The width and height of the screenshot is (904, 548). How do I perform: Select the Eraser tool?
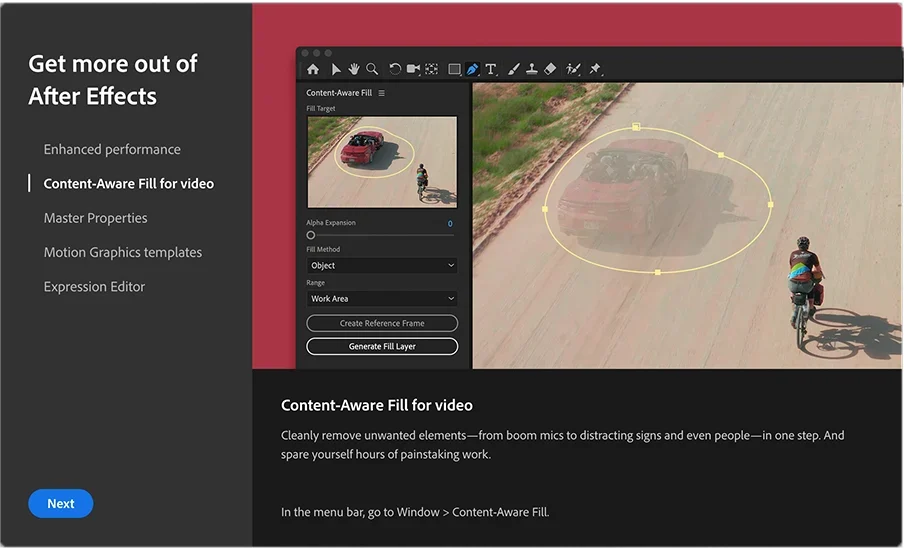(x=550, y=69)
